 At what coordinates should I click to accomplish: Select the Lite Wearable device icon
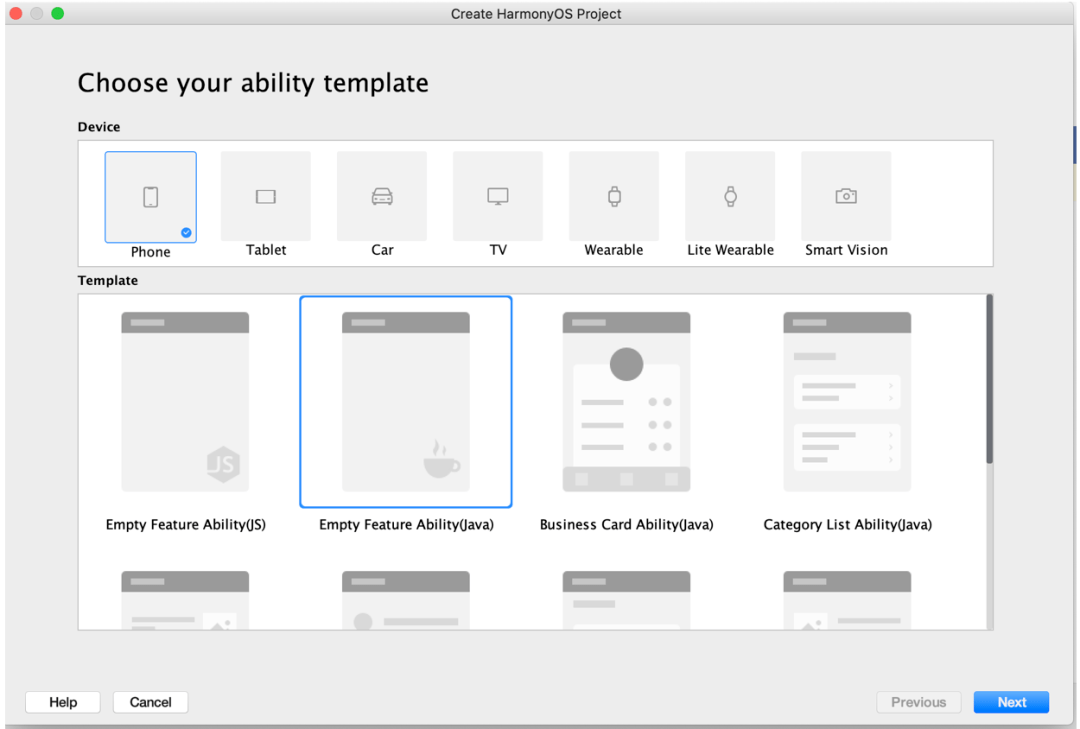(730, 196)
